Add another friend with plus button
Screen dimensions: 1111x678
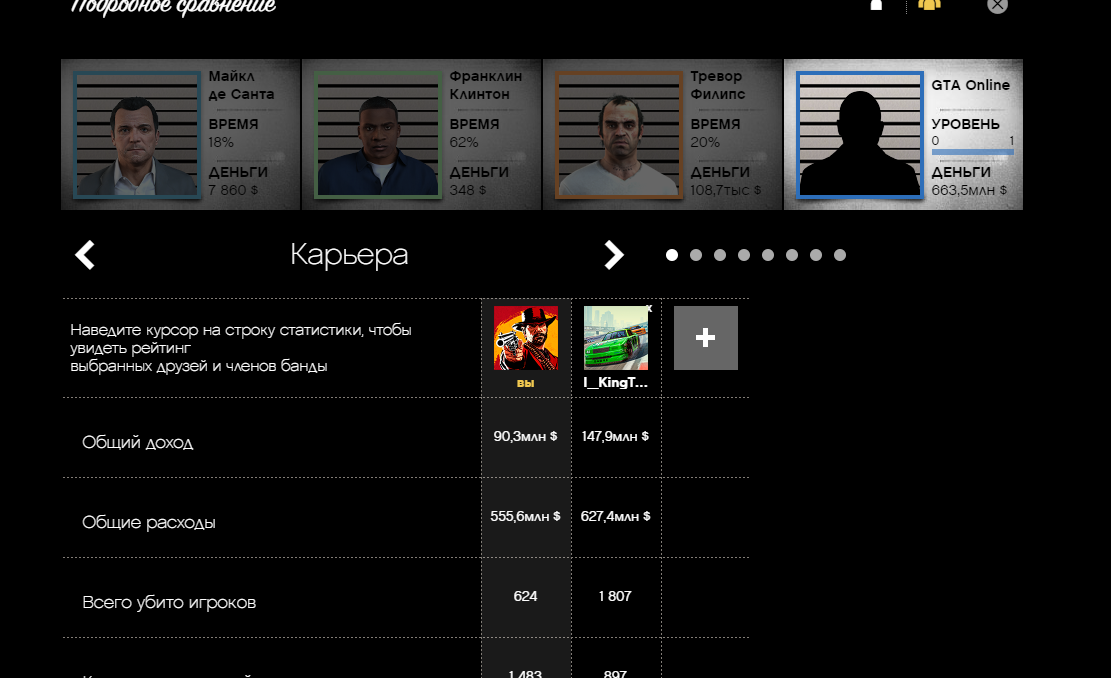[706, 338]
